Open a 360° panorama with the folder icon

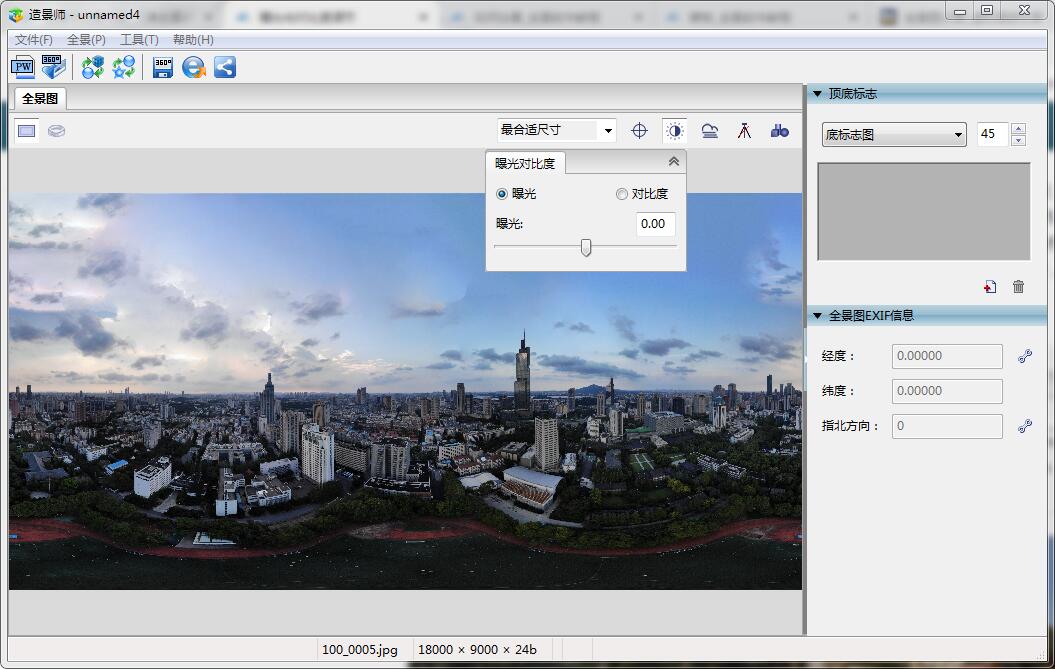pyautogui.click(x=54, y=67)
